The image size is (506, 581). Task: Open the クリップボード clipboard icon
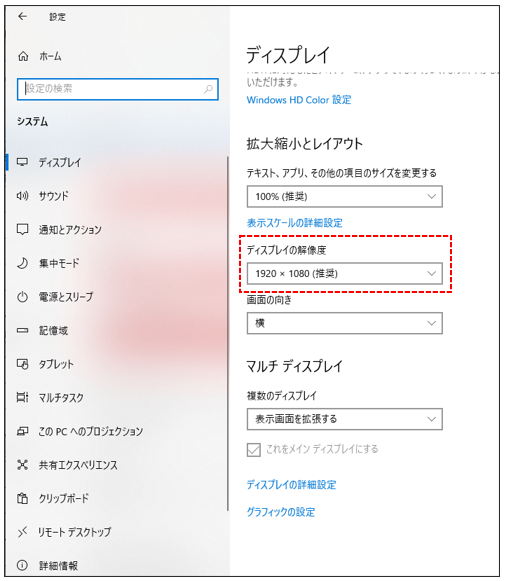click(22, 498)
